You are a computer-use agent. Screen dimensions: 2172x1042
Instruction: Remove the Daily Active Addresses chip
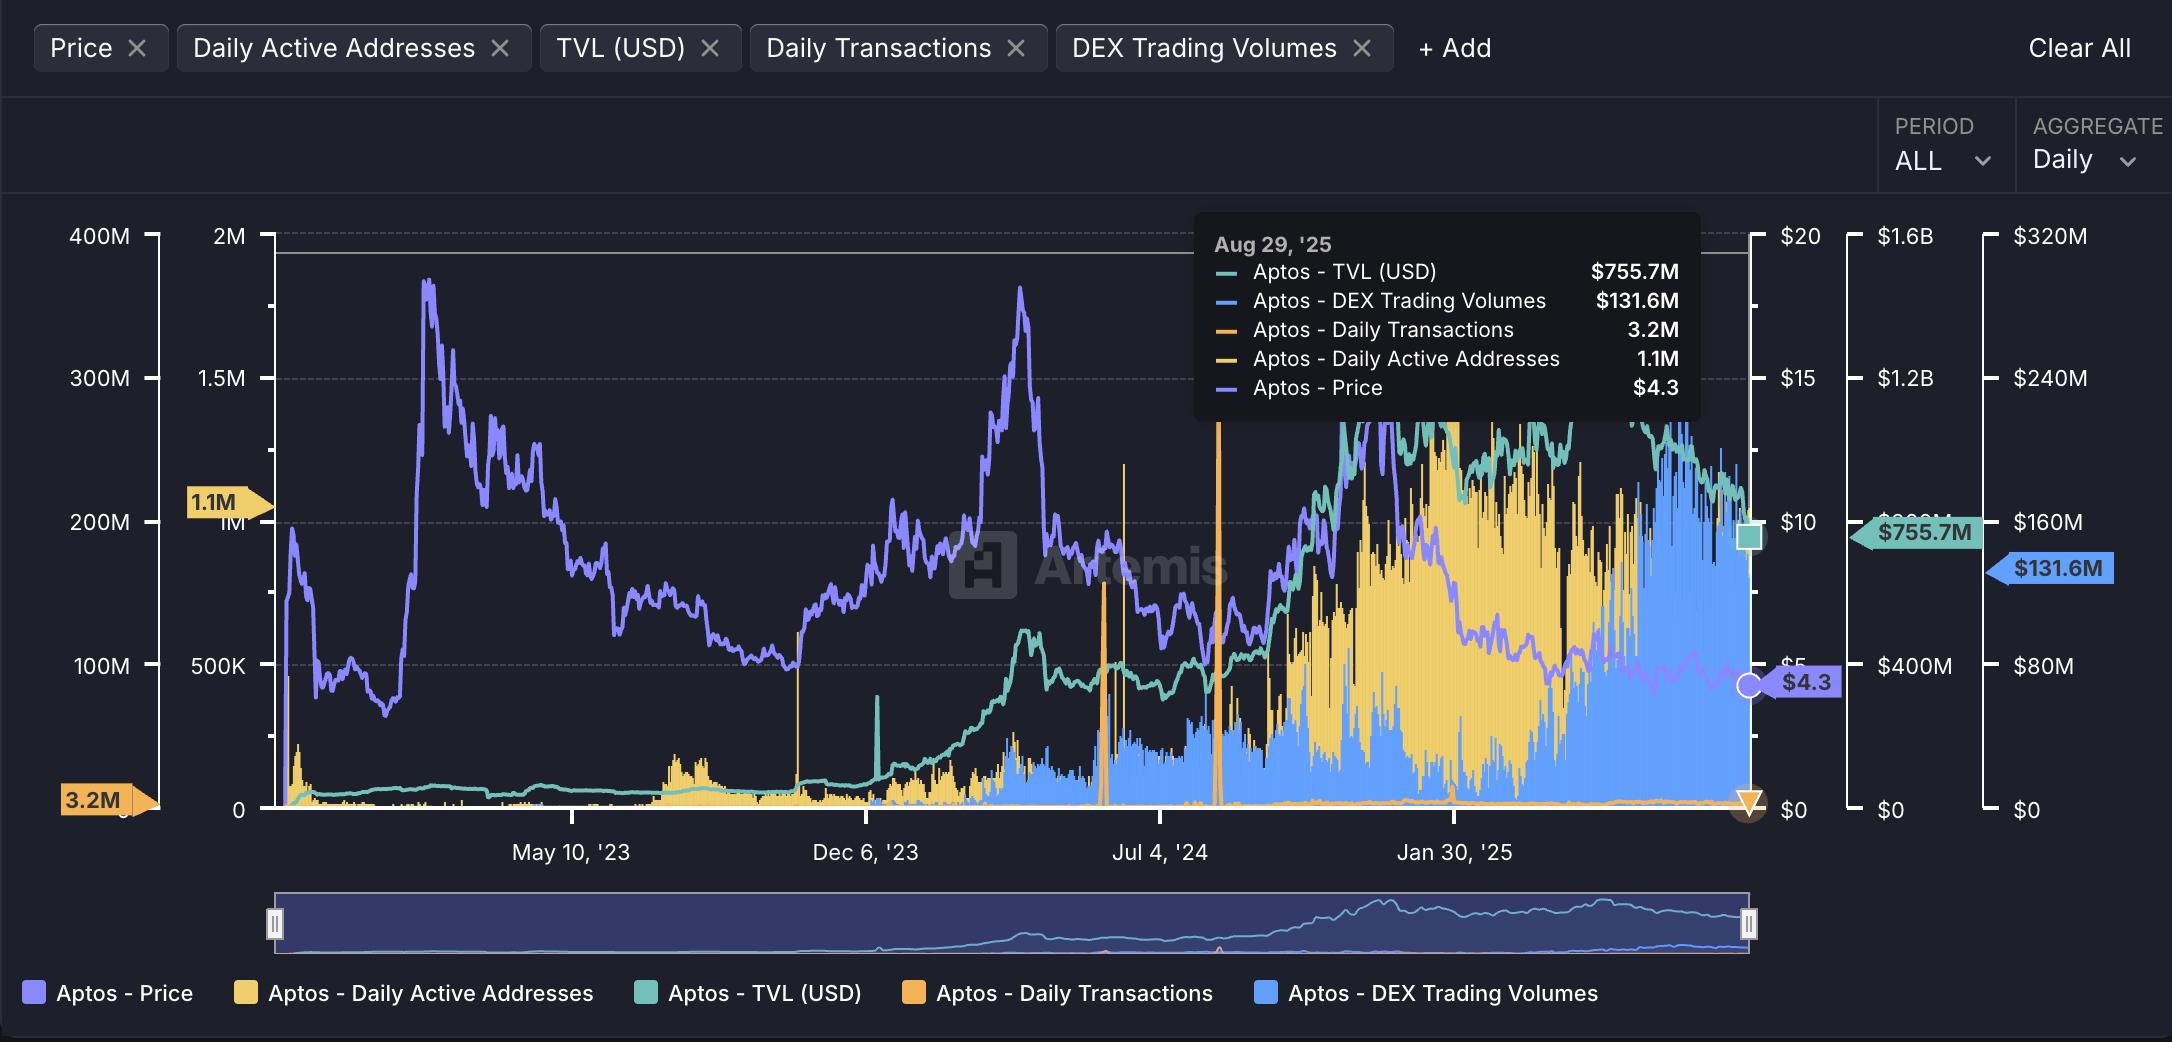pyautogui.click(x=500, y=48)
